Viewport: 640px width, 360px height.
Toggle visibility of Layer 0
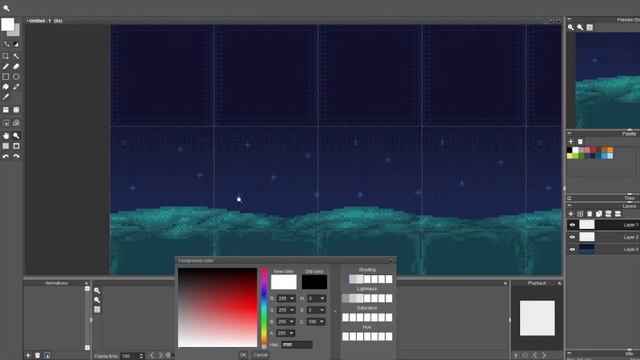pyautogui.click(x=572, y=249)
